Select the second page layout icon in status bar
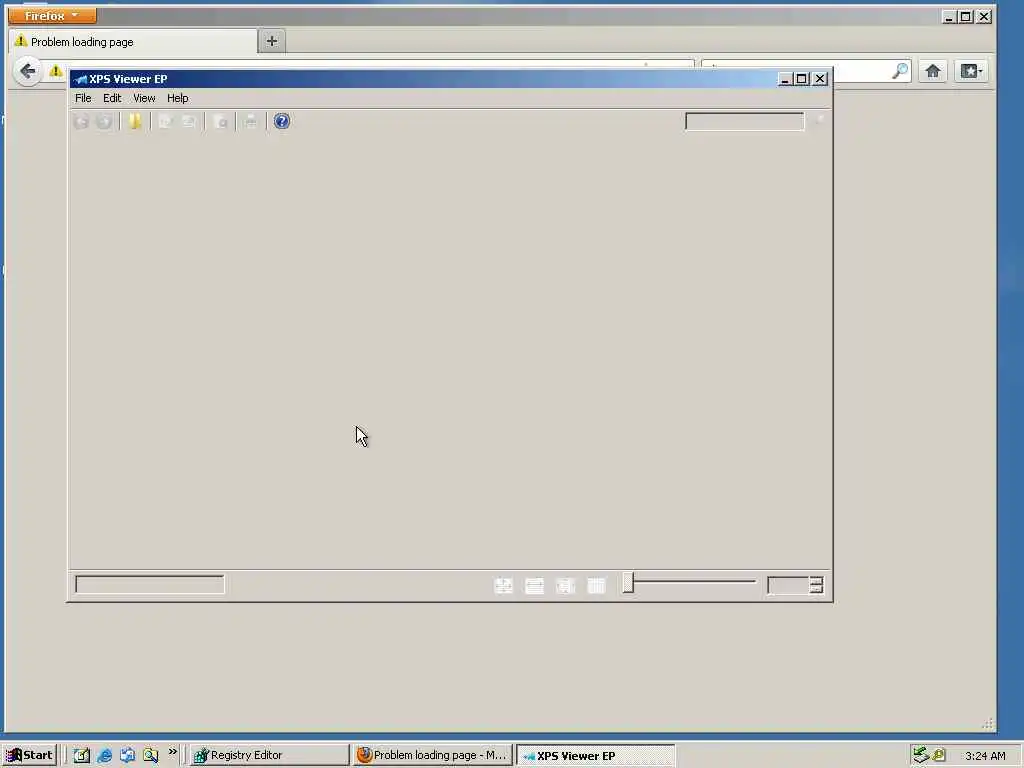1024x768 pixels. coord(534,585)
